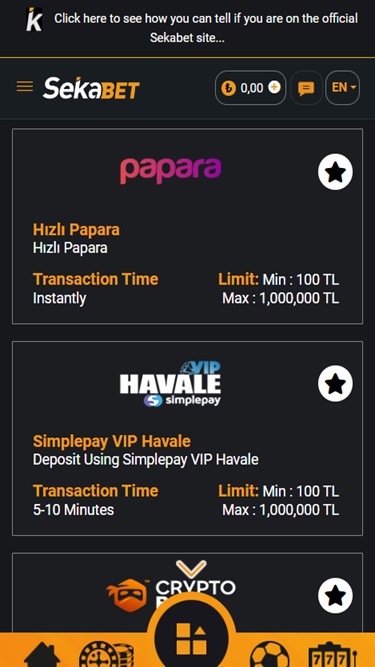This screenshot has width=375, height=667.
Task: Favorite the Papara payment method star
Action: (x=335, y=172)
